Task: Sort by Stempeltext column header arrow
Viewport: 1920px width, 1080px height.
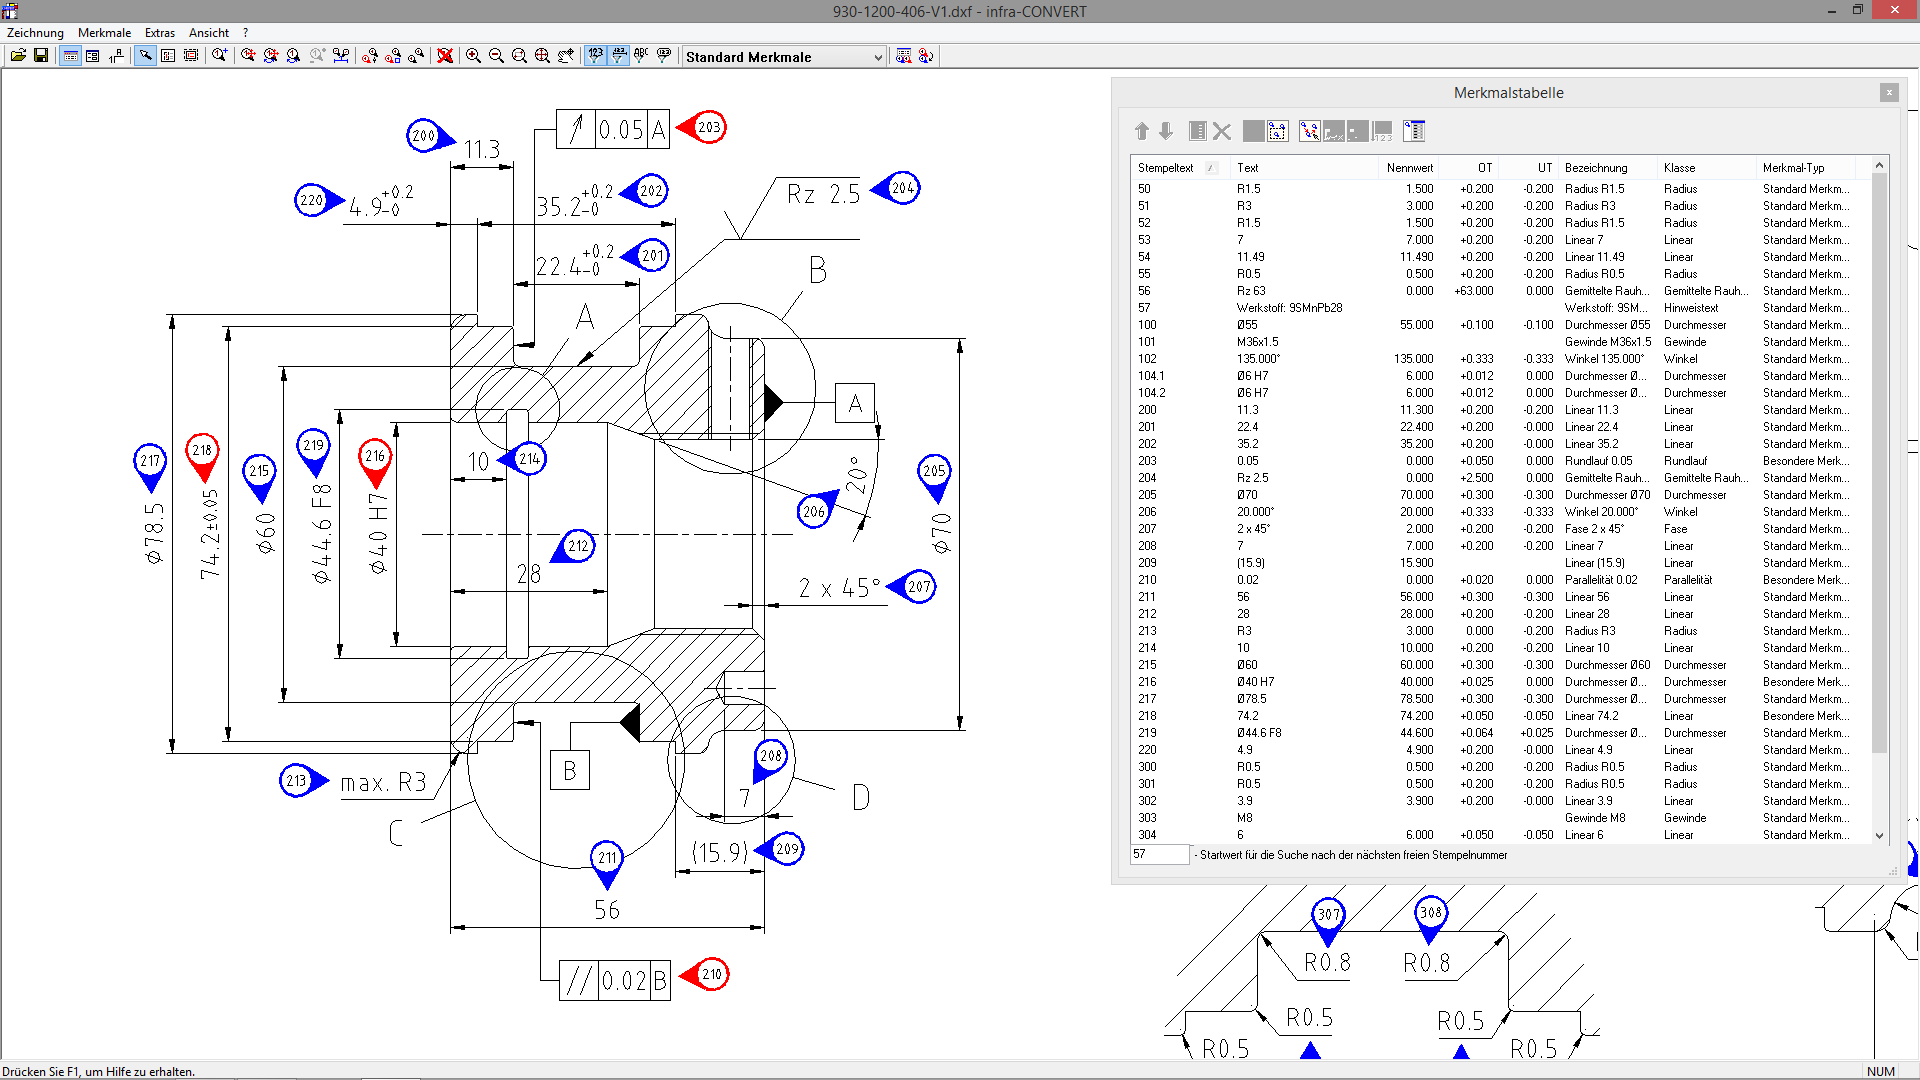Action: pos(1210,168)
